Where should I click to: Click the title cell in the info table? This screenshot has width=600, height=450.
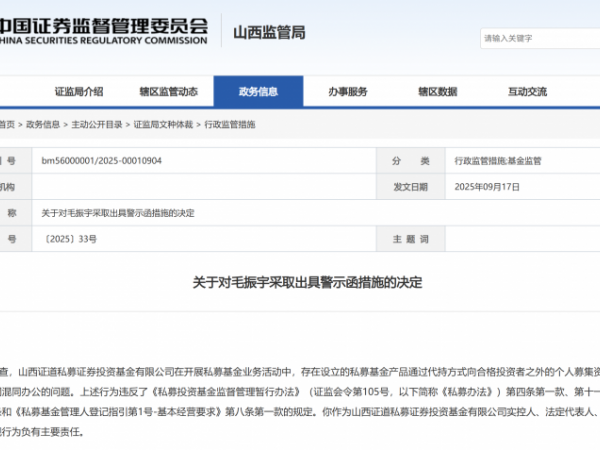(x=118, y=213)
